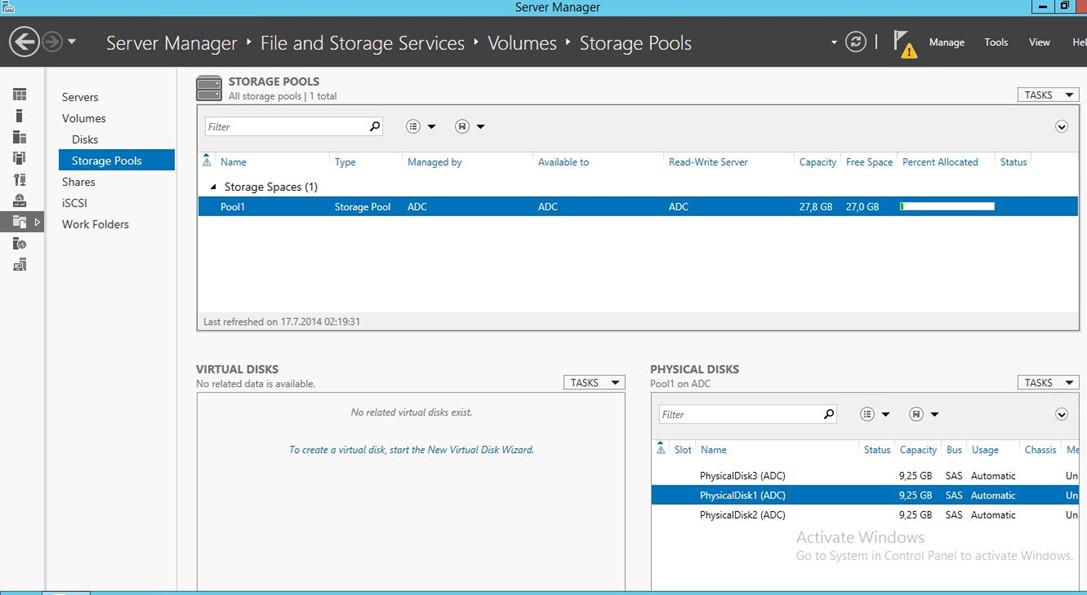Collapse the Storage Spaces (1) group
This screenshot has width=1087, height=595.
(213, 187)
